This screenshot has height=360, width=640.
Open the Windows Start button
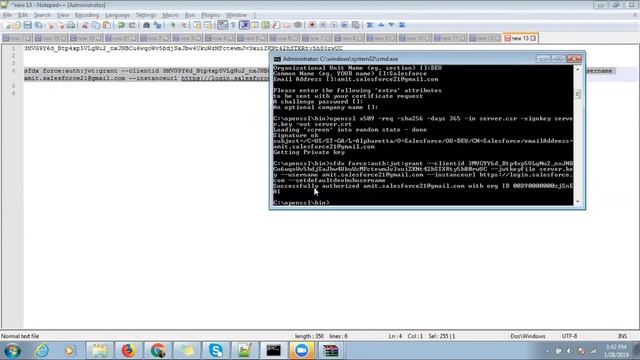tap(12, 351)
